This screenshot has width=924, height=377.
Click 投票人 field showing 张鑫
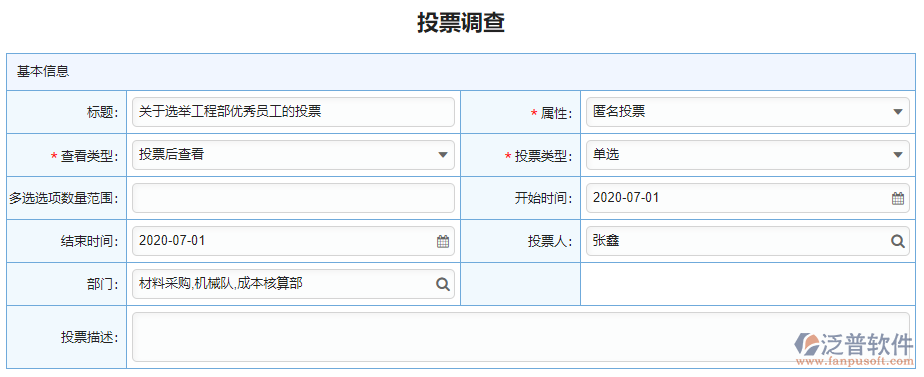coord(748,241)
